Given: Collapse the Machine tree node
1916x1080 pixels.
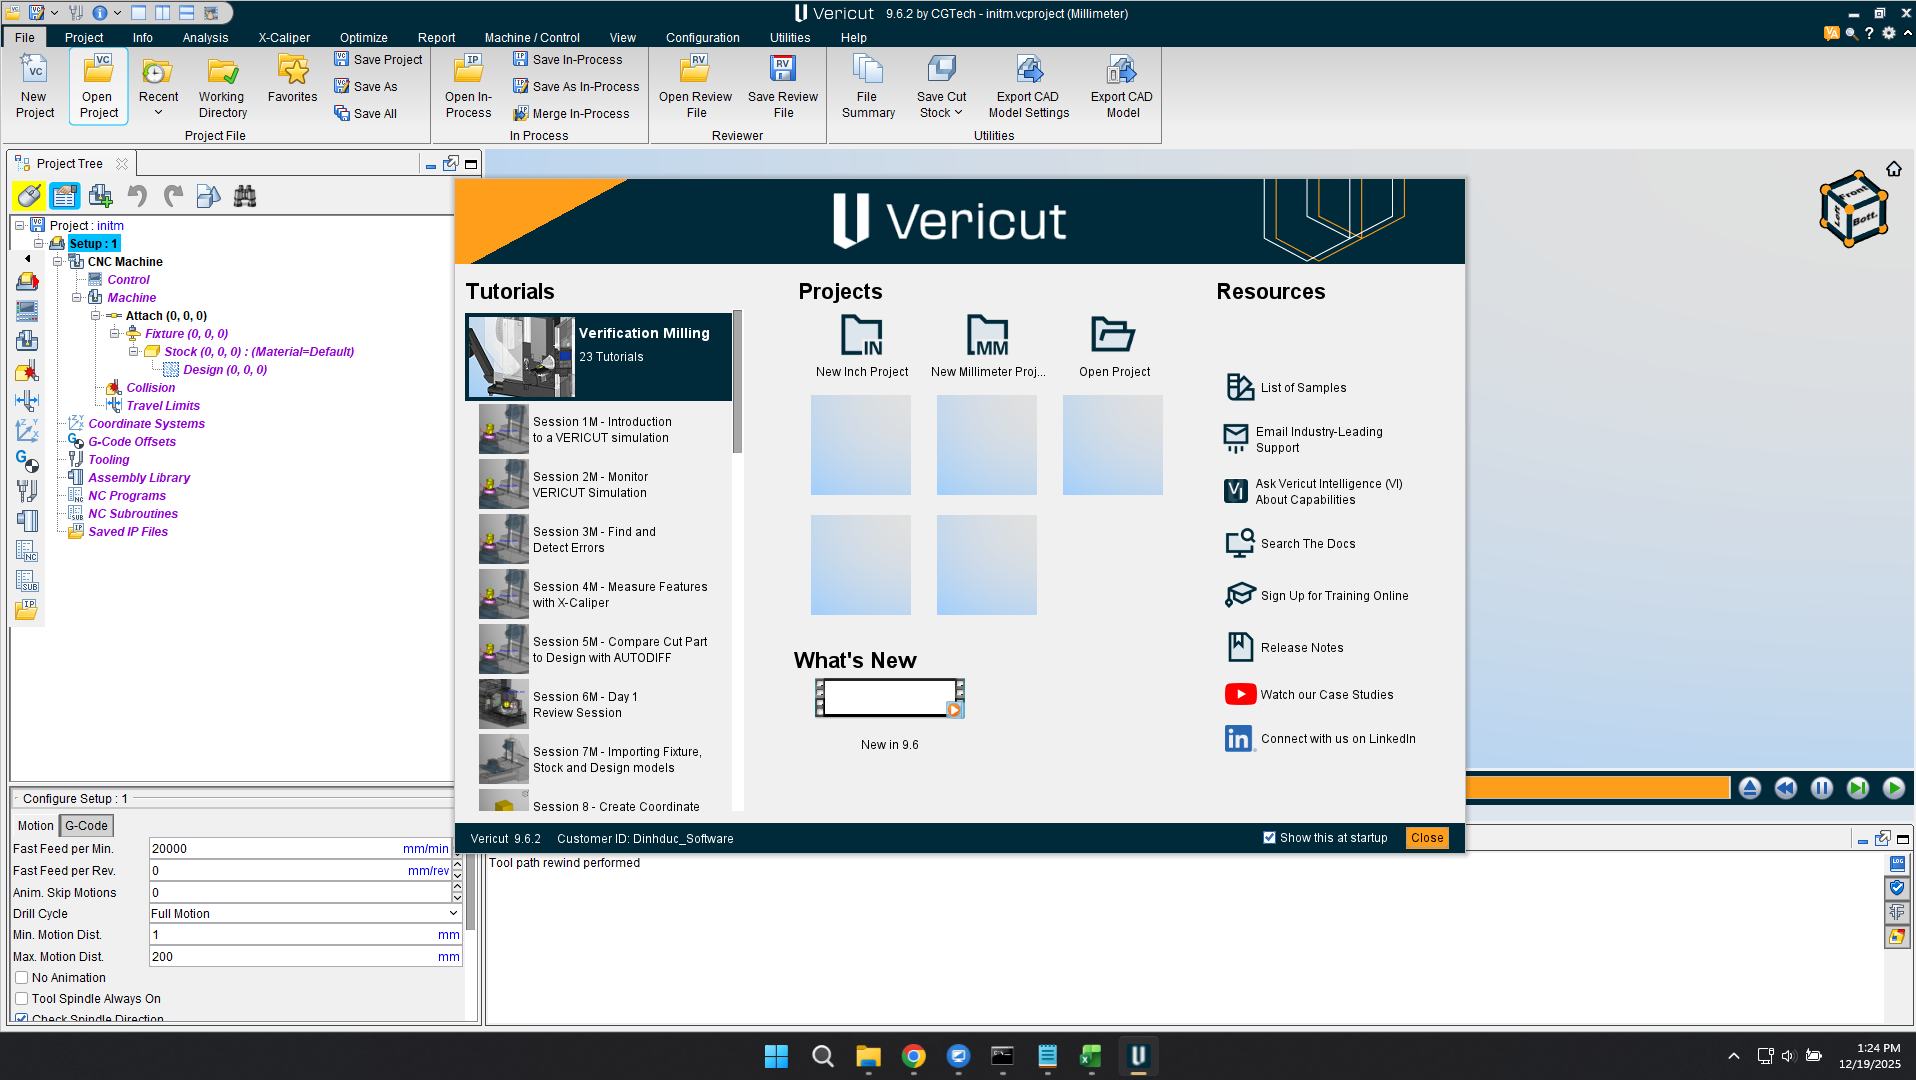Looking at the screenshot, I should [76, 298].
